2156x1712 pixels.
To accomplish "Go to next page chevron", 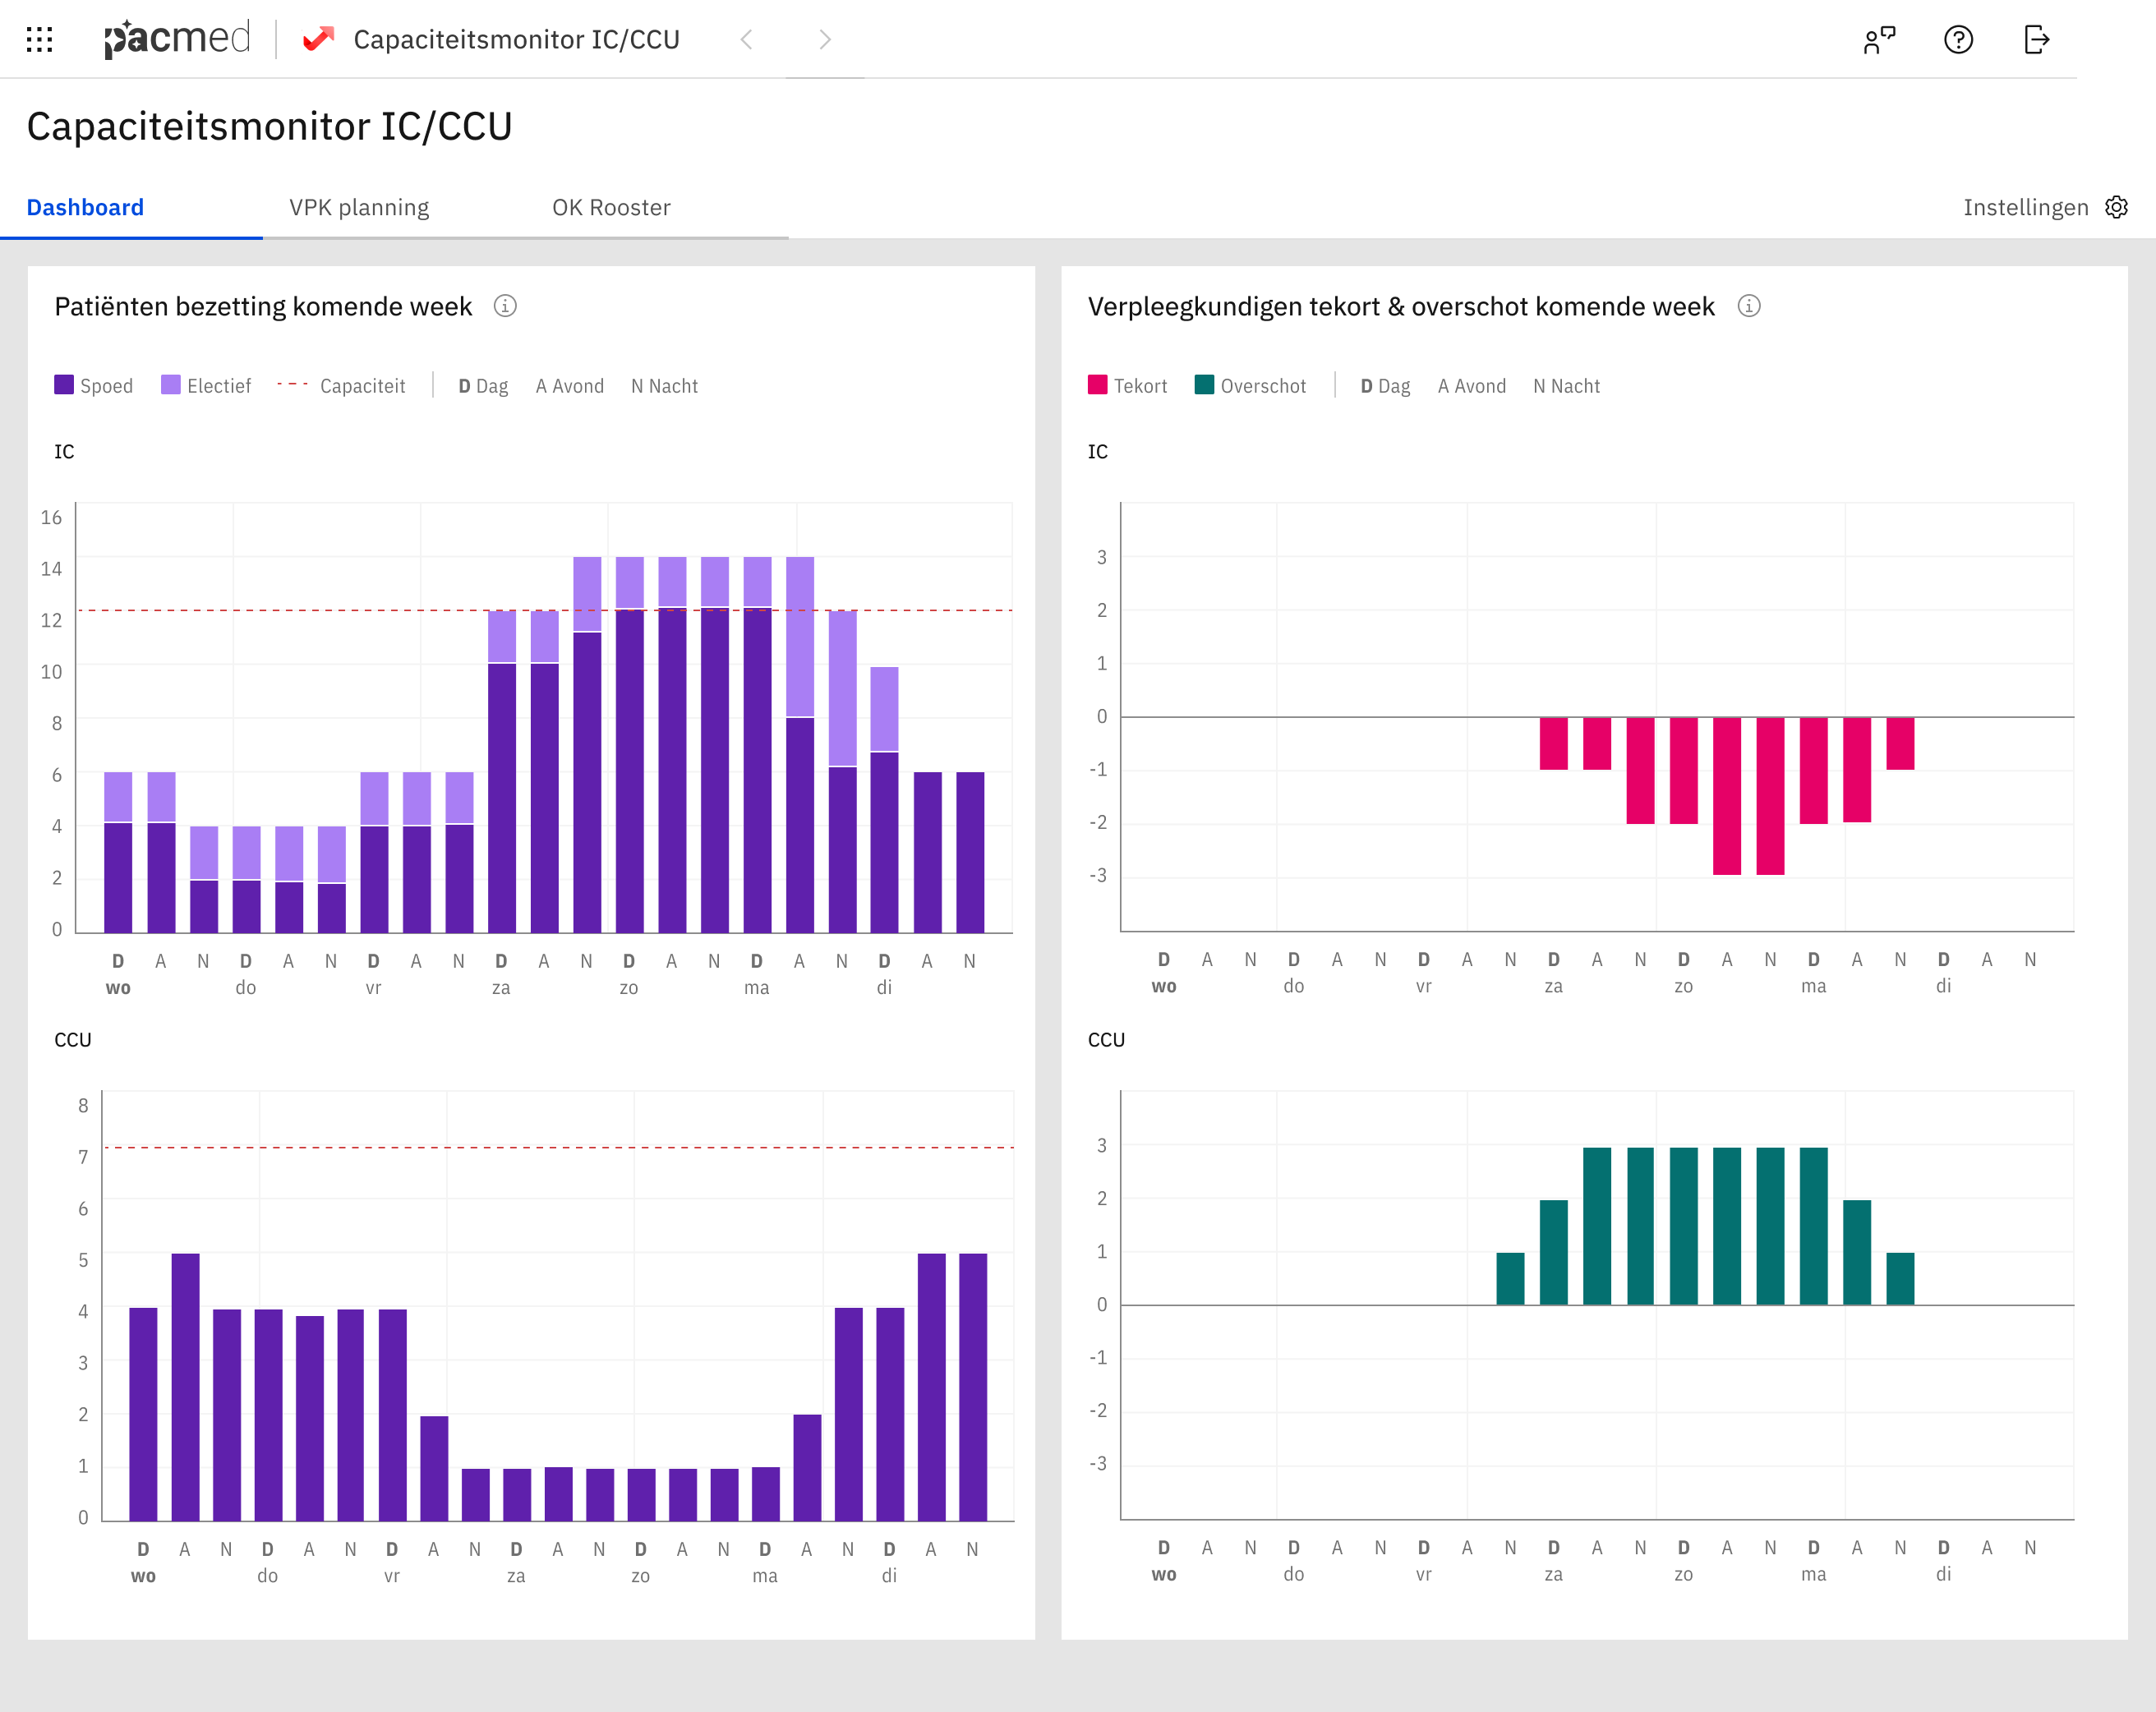I will coord(825,39).
